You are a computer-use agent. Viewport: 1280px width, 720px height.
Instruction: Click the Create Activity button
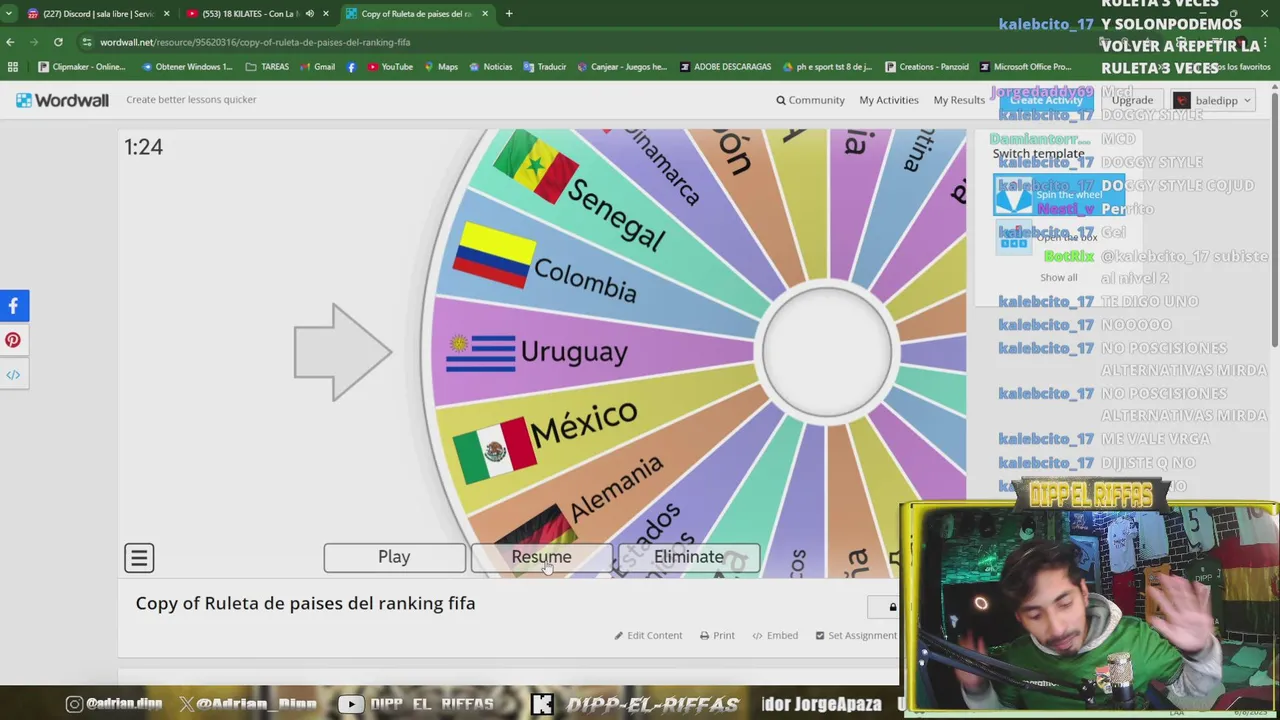tap(1046, 100)
